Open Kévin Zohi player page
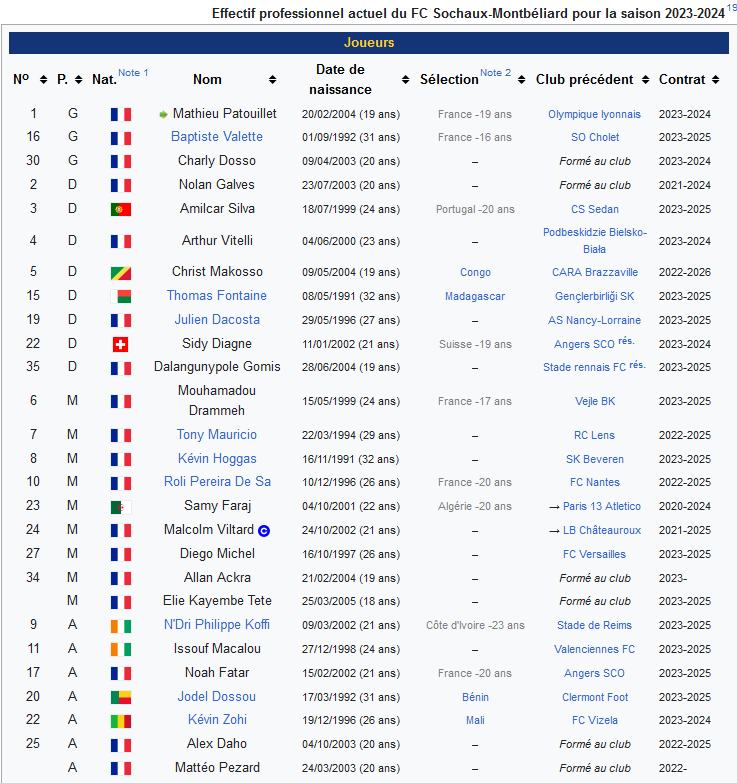This screenshot has height=783, width=737. [217, 720]
